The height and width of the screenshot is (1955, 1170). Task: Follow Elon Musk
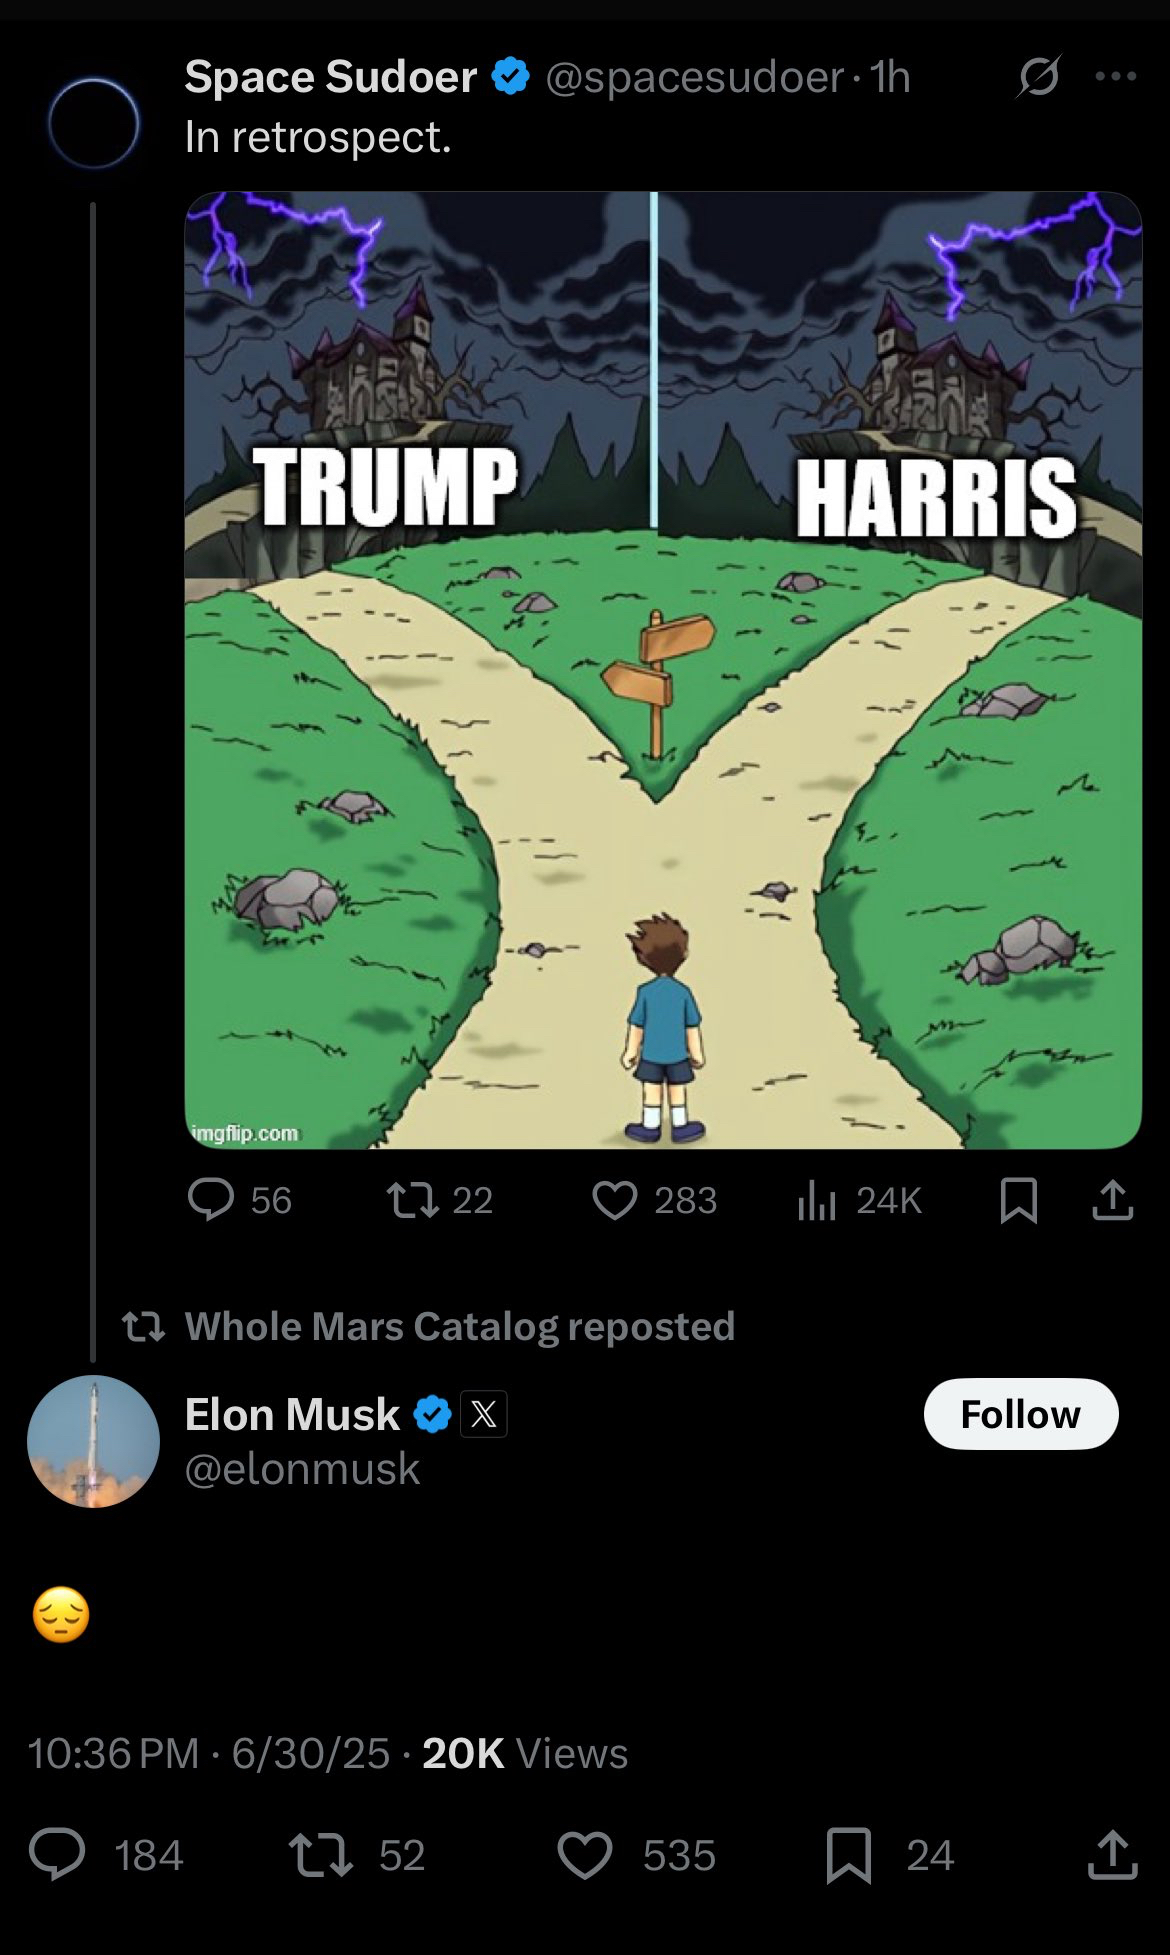tap(1020, 1414)
